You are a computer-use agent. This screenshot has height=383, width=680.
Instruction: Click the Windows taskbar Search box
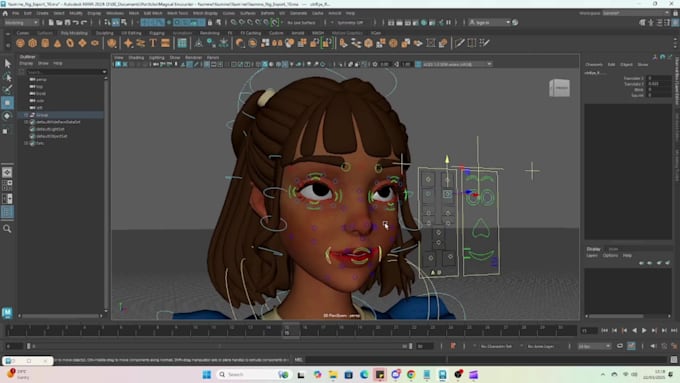253,374
